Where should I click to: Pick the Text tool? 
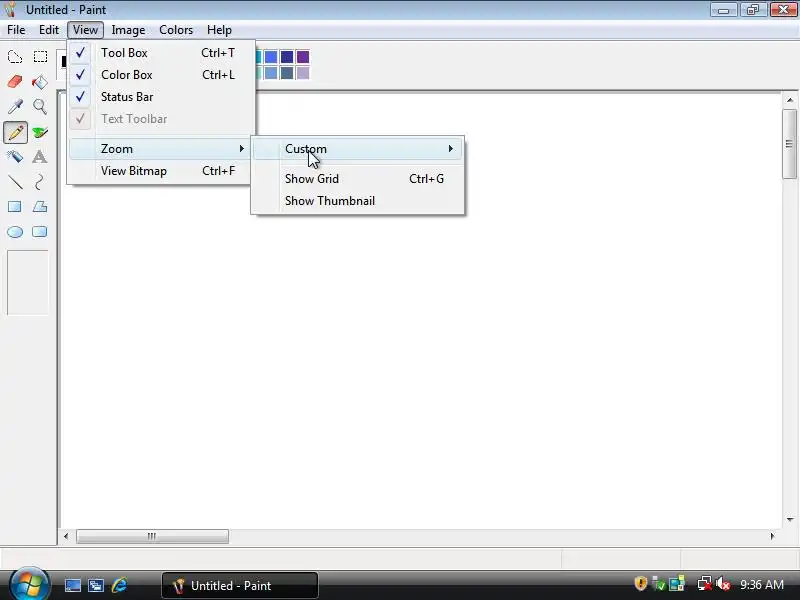[x=40, y=157]
